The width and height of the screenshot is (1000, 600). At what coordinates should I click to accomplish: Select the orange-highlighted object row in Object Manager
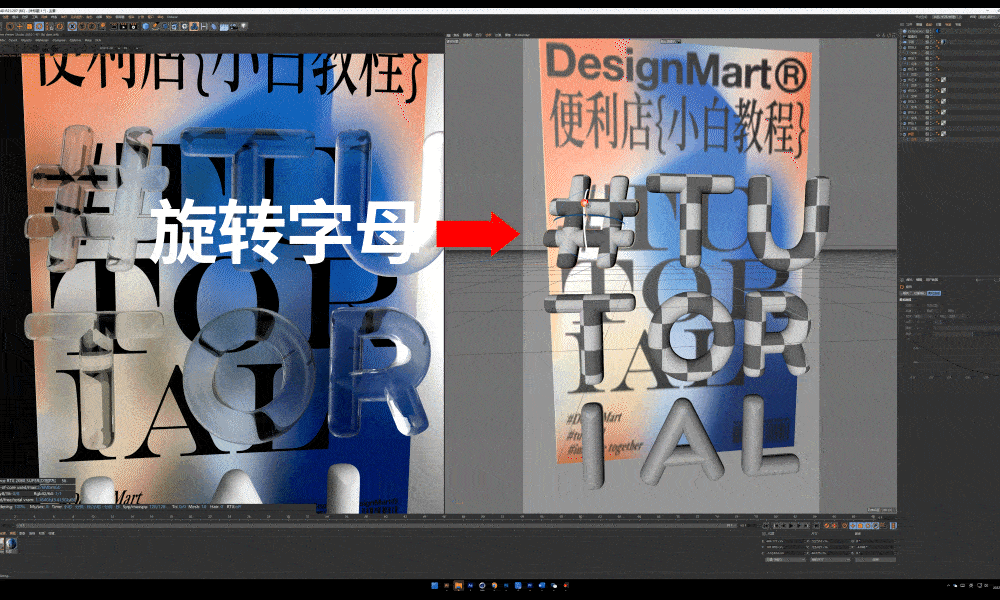click(x=911, y=134)
